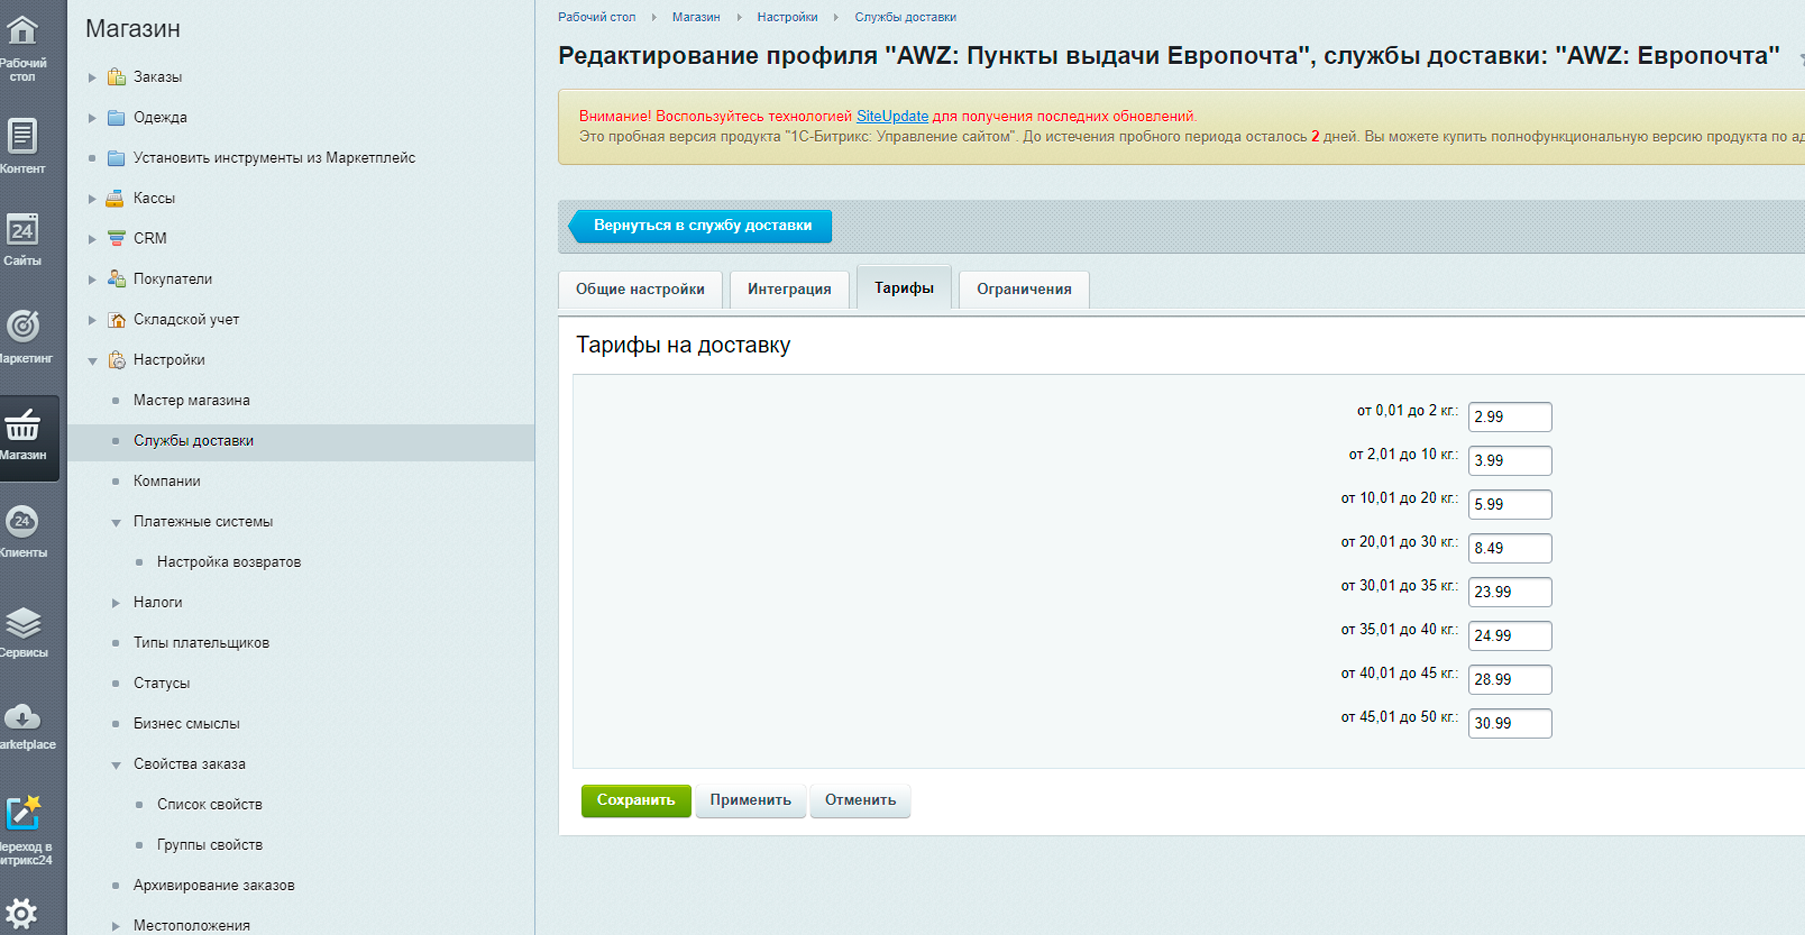The height and width of the screenshot is (935, 1805).
Task: Collapse the Платежные системы node
Action: click(x=116, y=522)
